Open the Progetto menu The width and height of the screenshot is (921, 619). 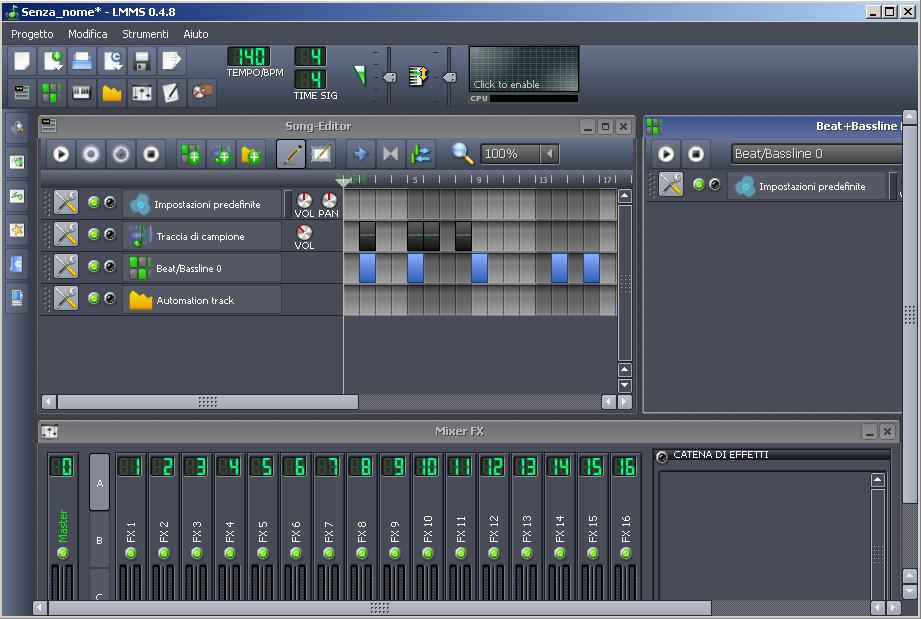coord(33,34)
